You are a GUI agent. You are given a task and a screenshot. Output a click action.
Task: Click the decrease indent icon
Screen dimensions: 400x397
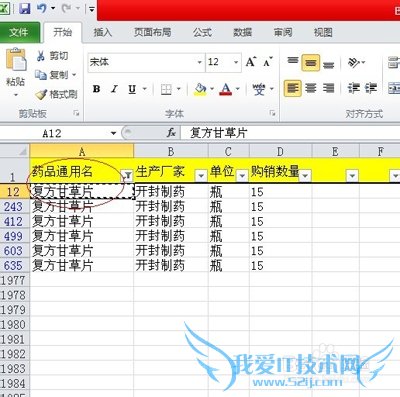point(354,88)
